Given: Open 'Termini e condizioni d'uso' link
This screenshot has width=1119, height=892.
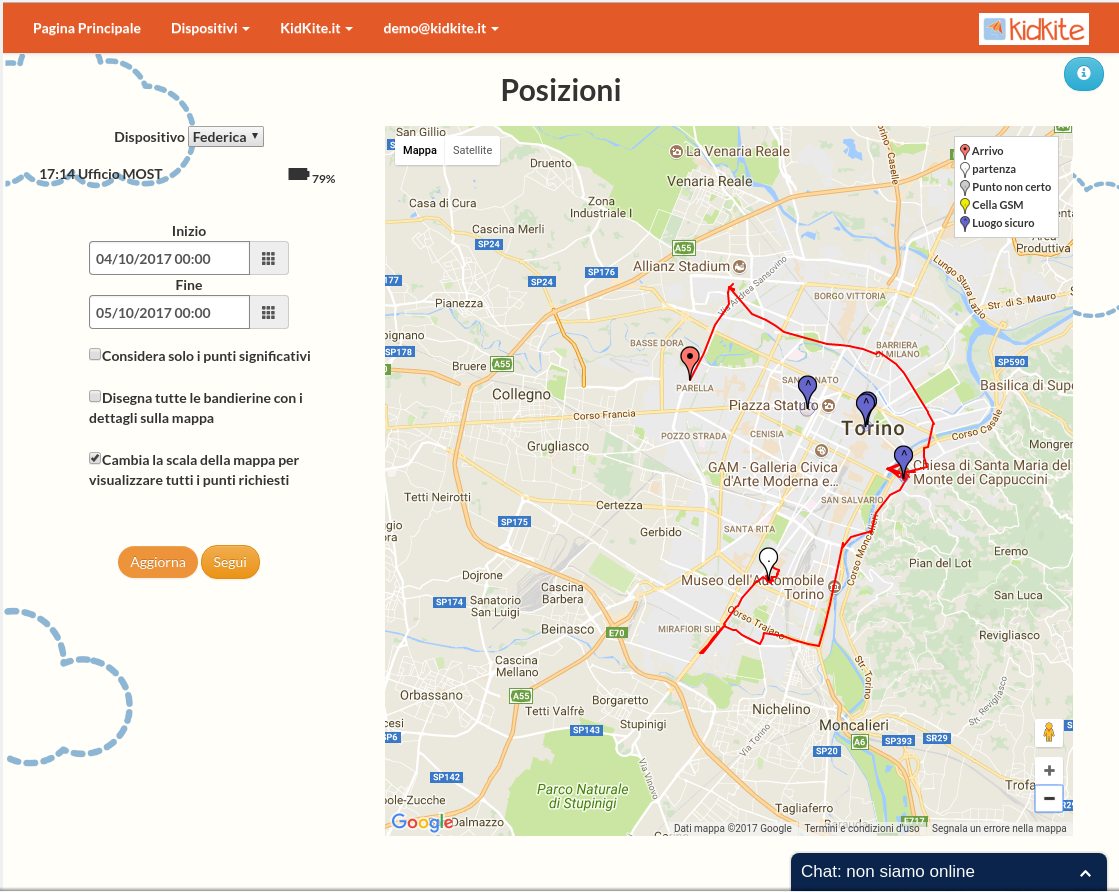Looking at the screenshot, I should [x=861, y=828].
